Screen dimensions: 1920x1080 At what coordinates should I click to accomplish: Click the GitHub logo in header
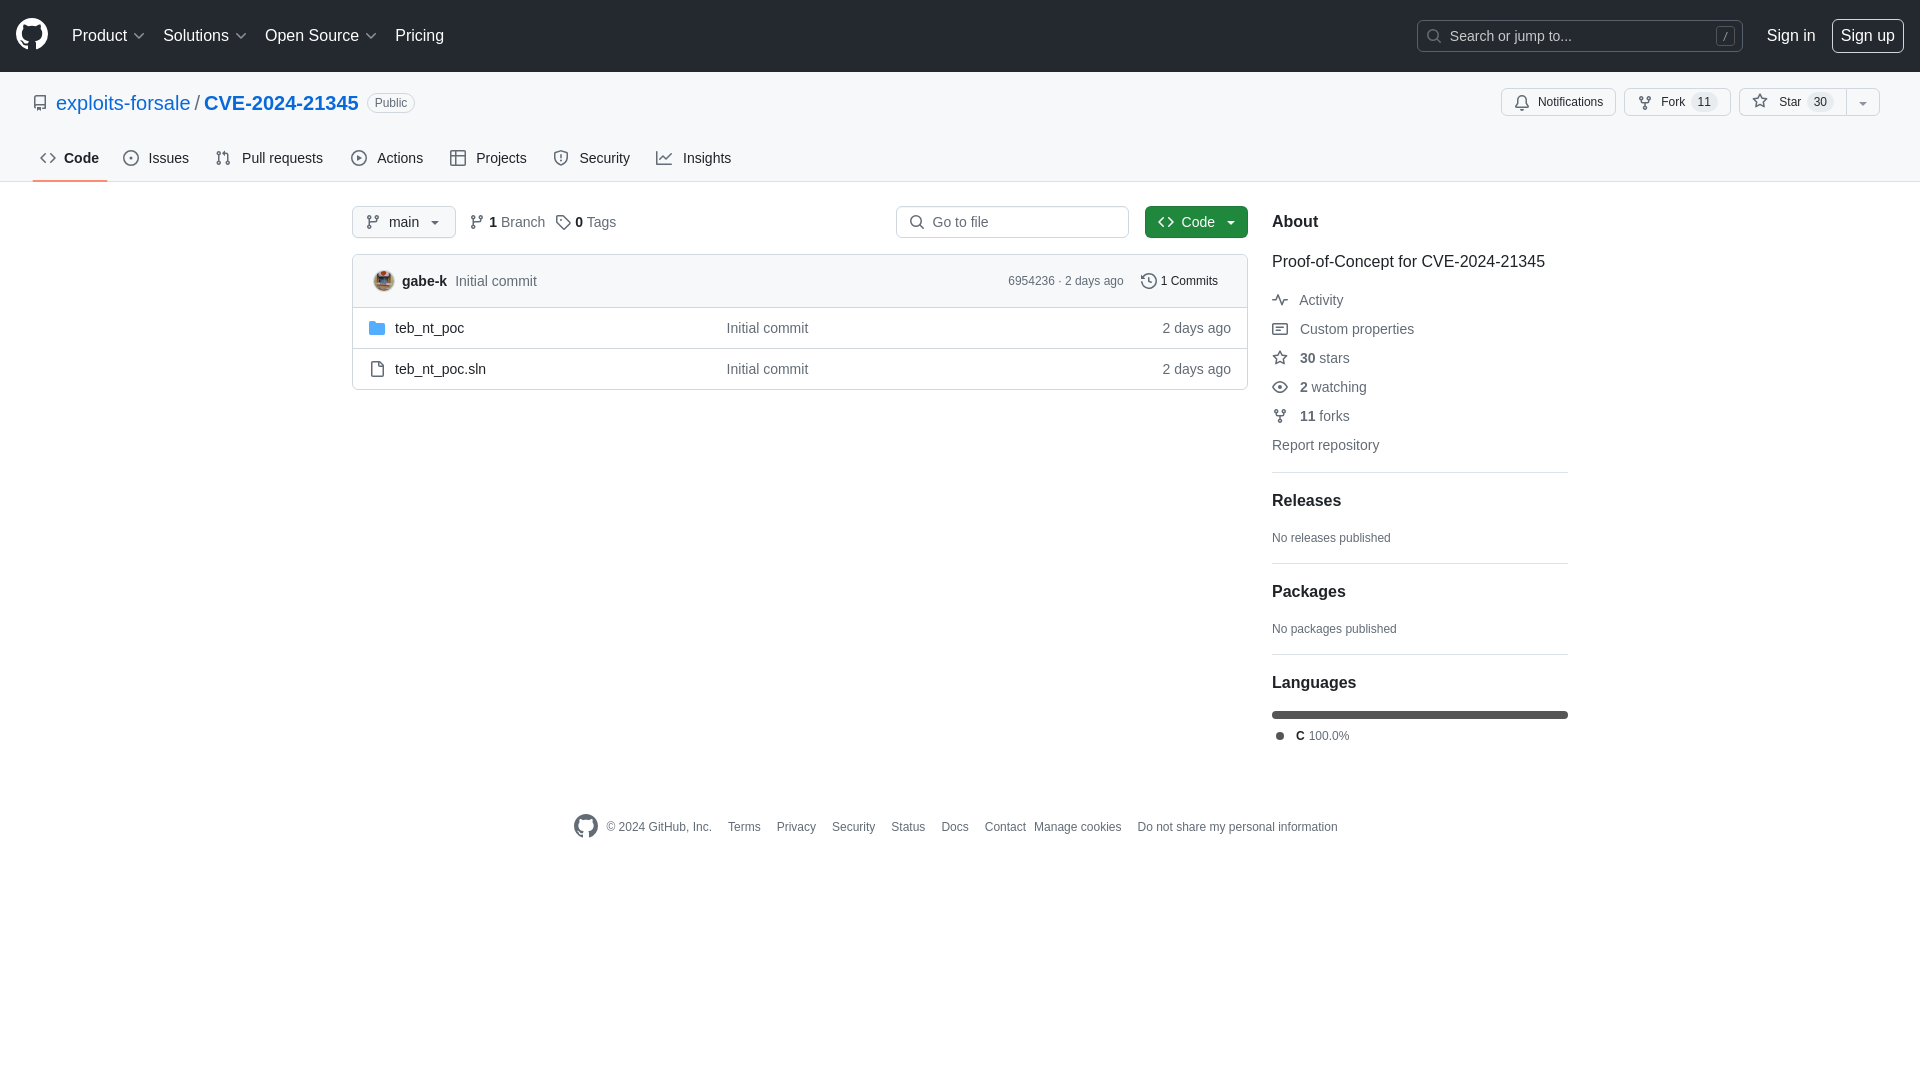pos(32,35)
